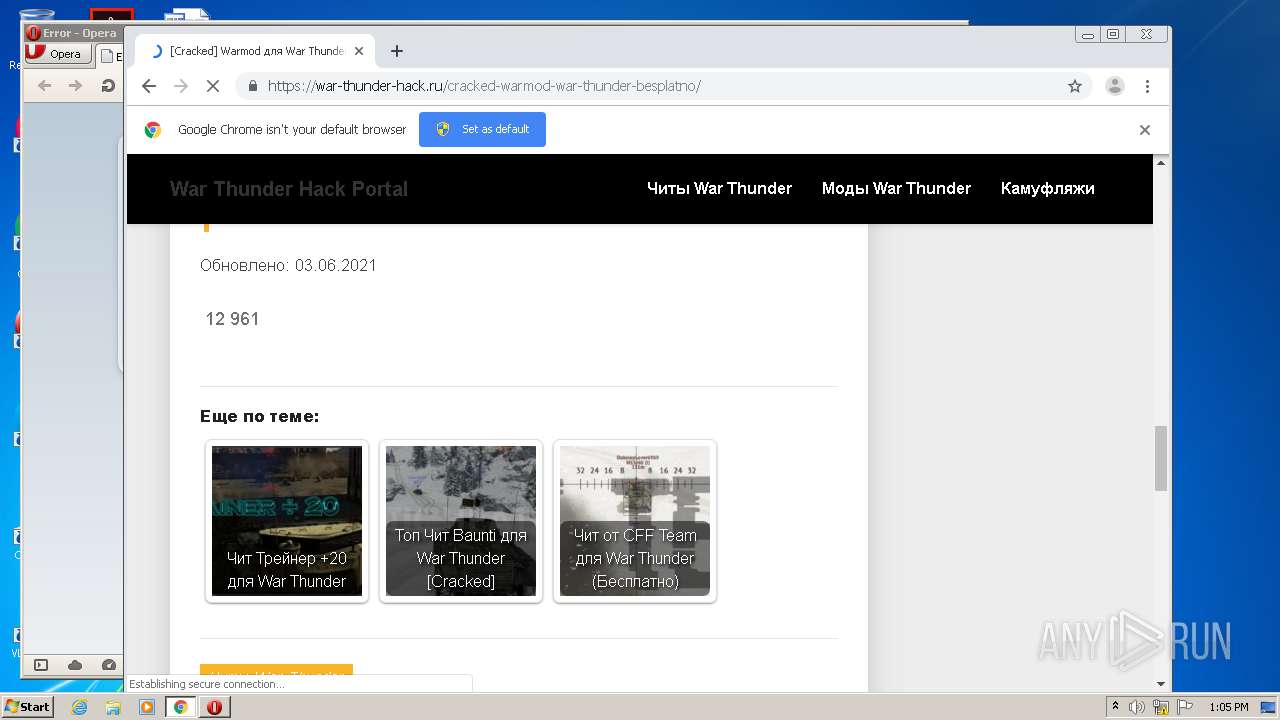The image size is (1280, 720).
Task: Open media player from taskbar
Action: coord(147,707)
